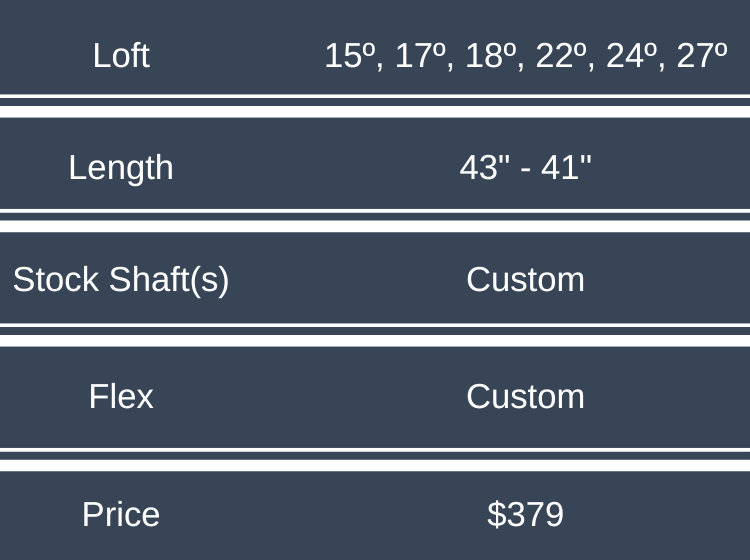Click the 27º loft value
The width and height of the screenshot is (750, 560).
pyautogui.click(x=702, y=56)
